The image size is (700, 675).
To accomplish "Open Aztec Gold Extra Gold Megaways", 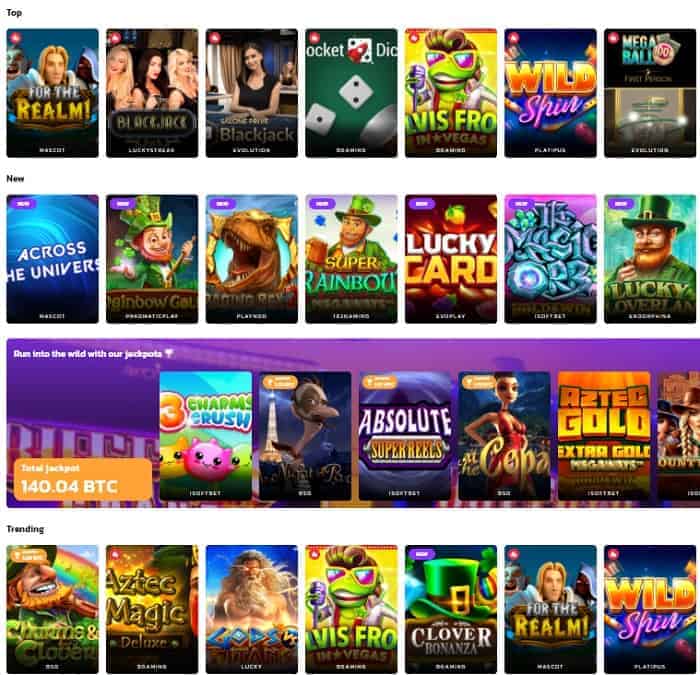I will coord(604,436).
